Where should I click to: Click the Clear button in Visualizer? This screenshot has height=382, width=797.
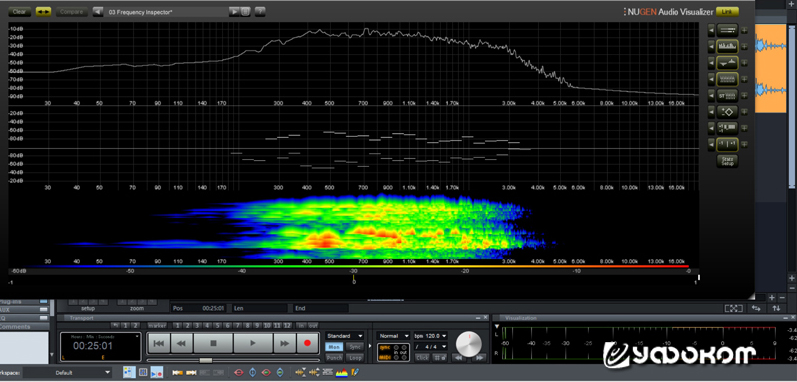point(20,11)
